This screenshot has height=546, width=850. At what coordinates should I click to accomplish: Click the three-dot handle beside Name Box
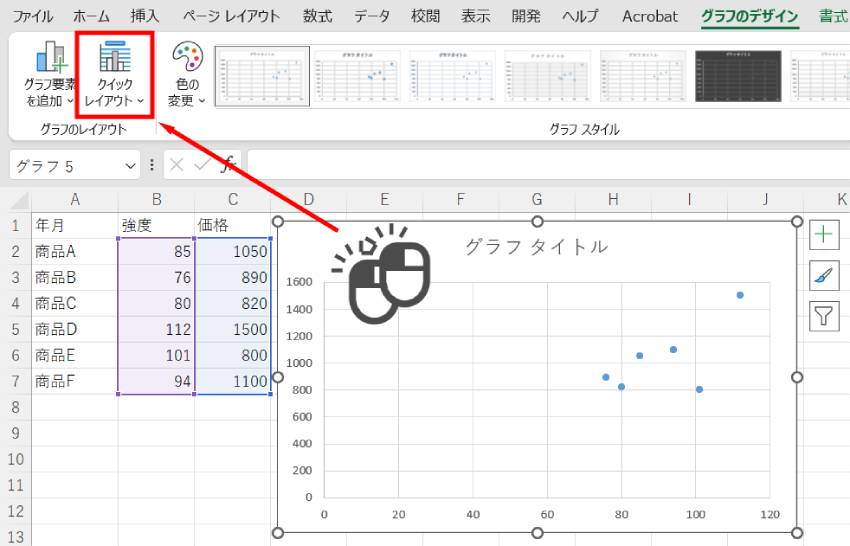click(152, 165)
